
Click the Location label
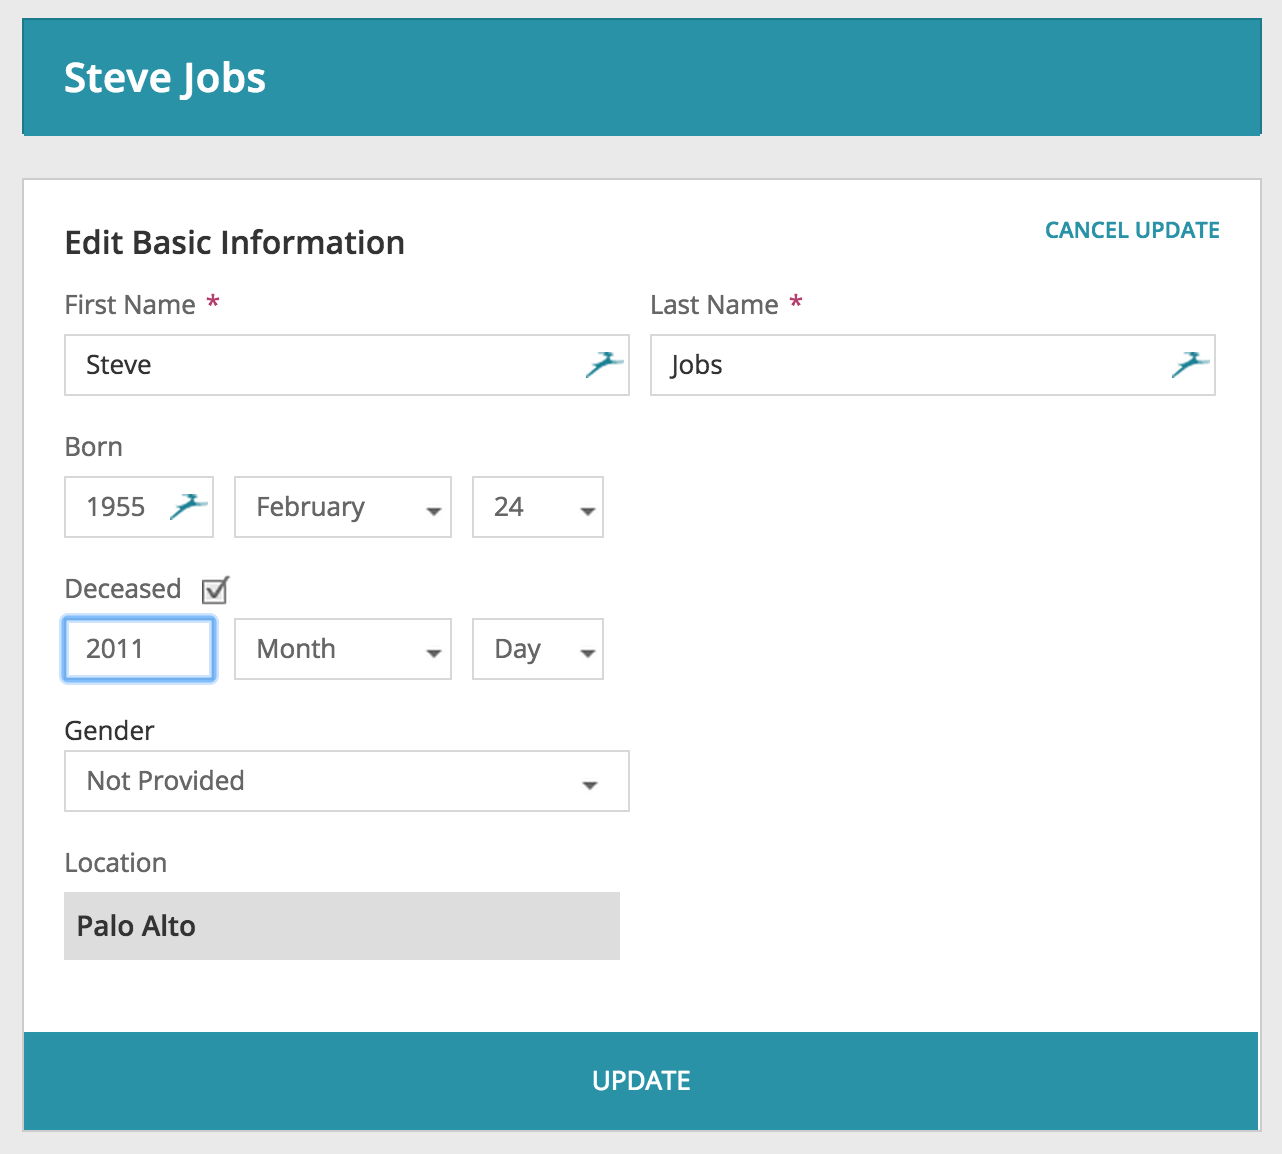[116, 863]
